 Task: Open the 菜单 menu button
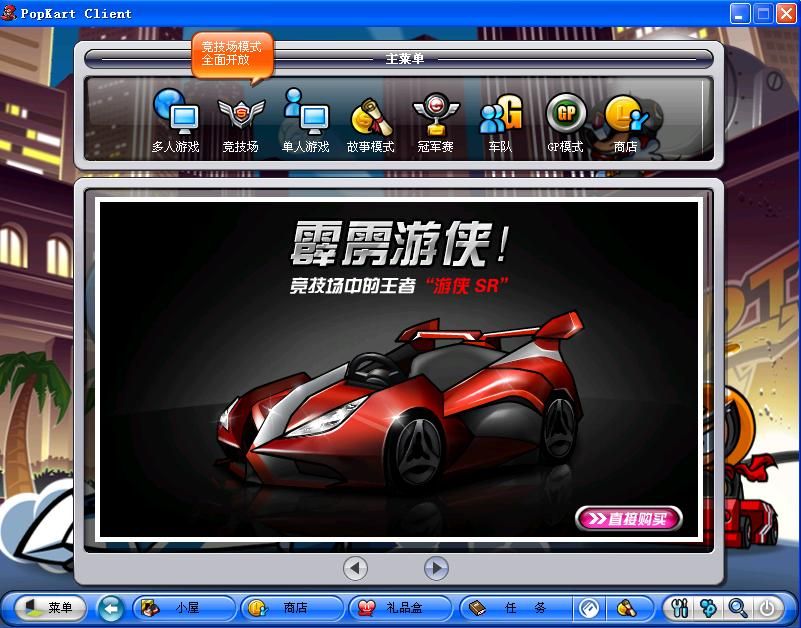(x=48, y=607)
